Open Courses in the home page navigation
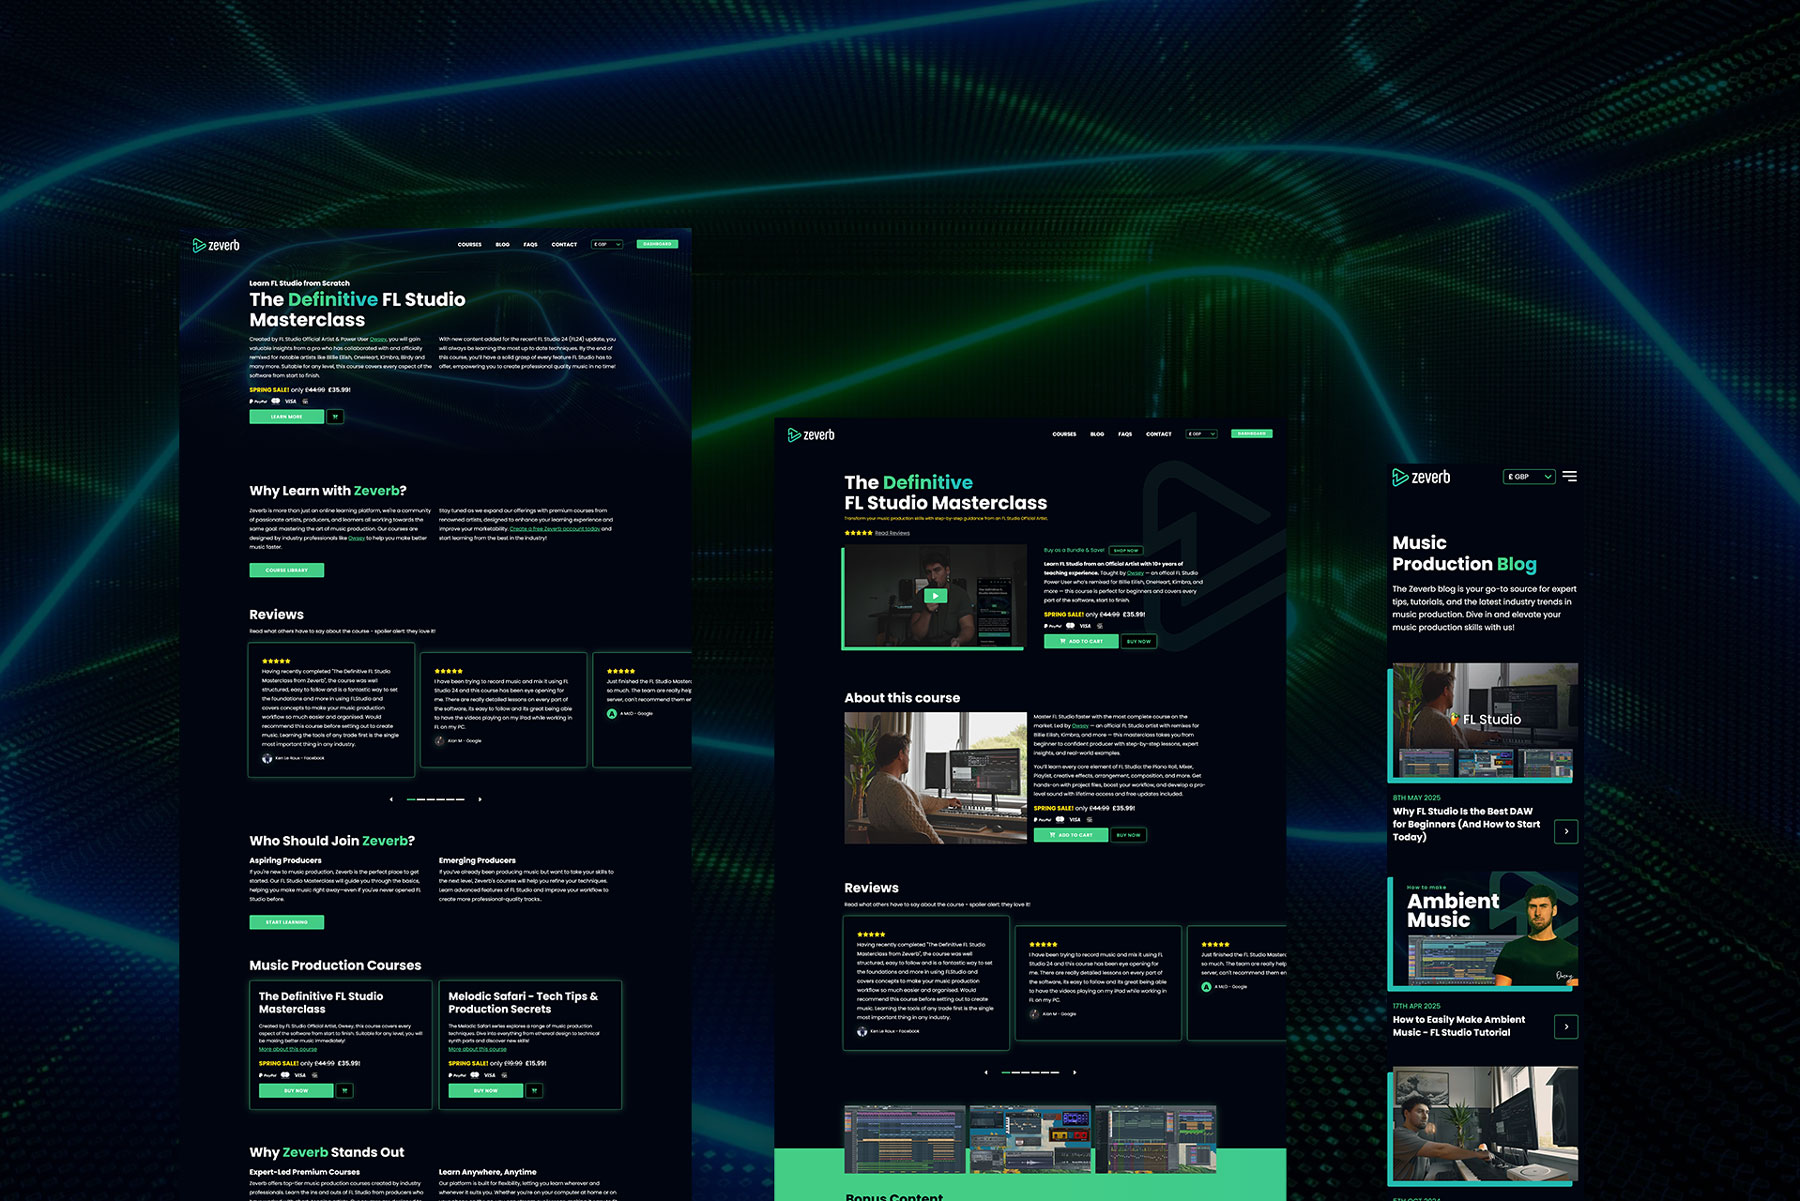 tap(470, 244)
